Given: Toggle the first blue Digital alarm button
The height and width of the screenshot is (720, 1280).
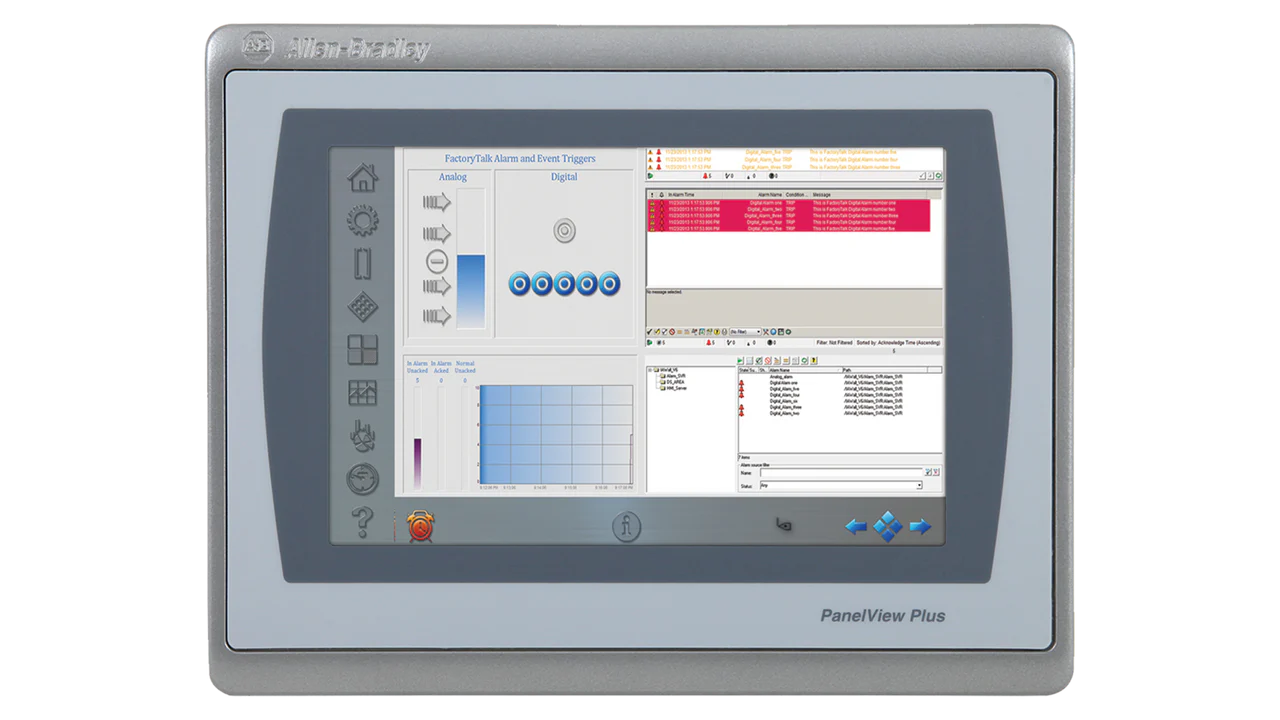Looking at the screenshot, I should 519,284.
